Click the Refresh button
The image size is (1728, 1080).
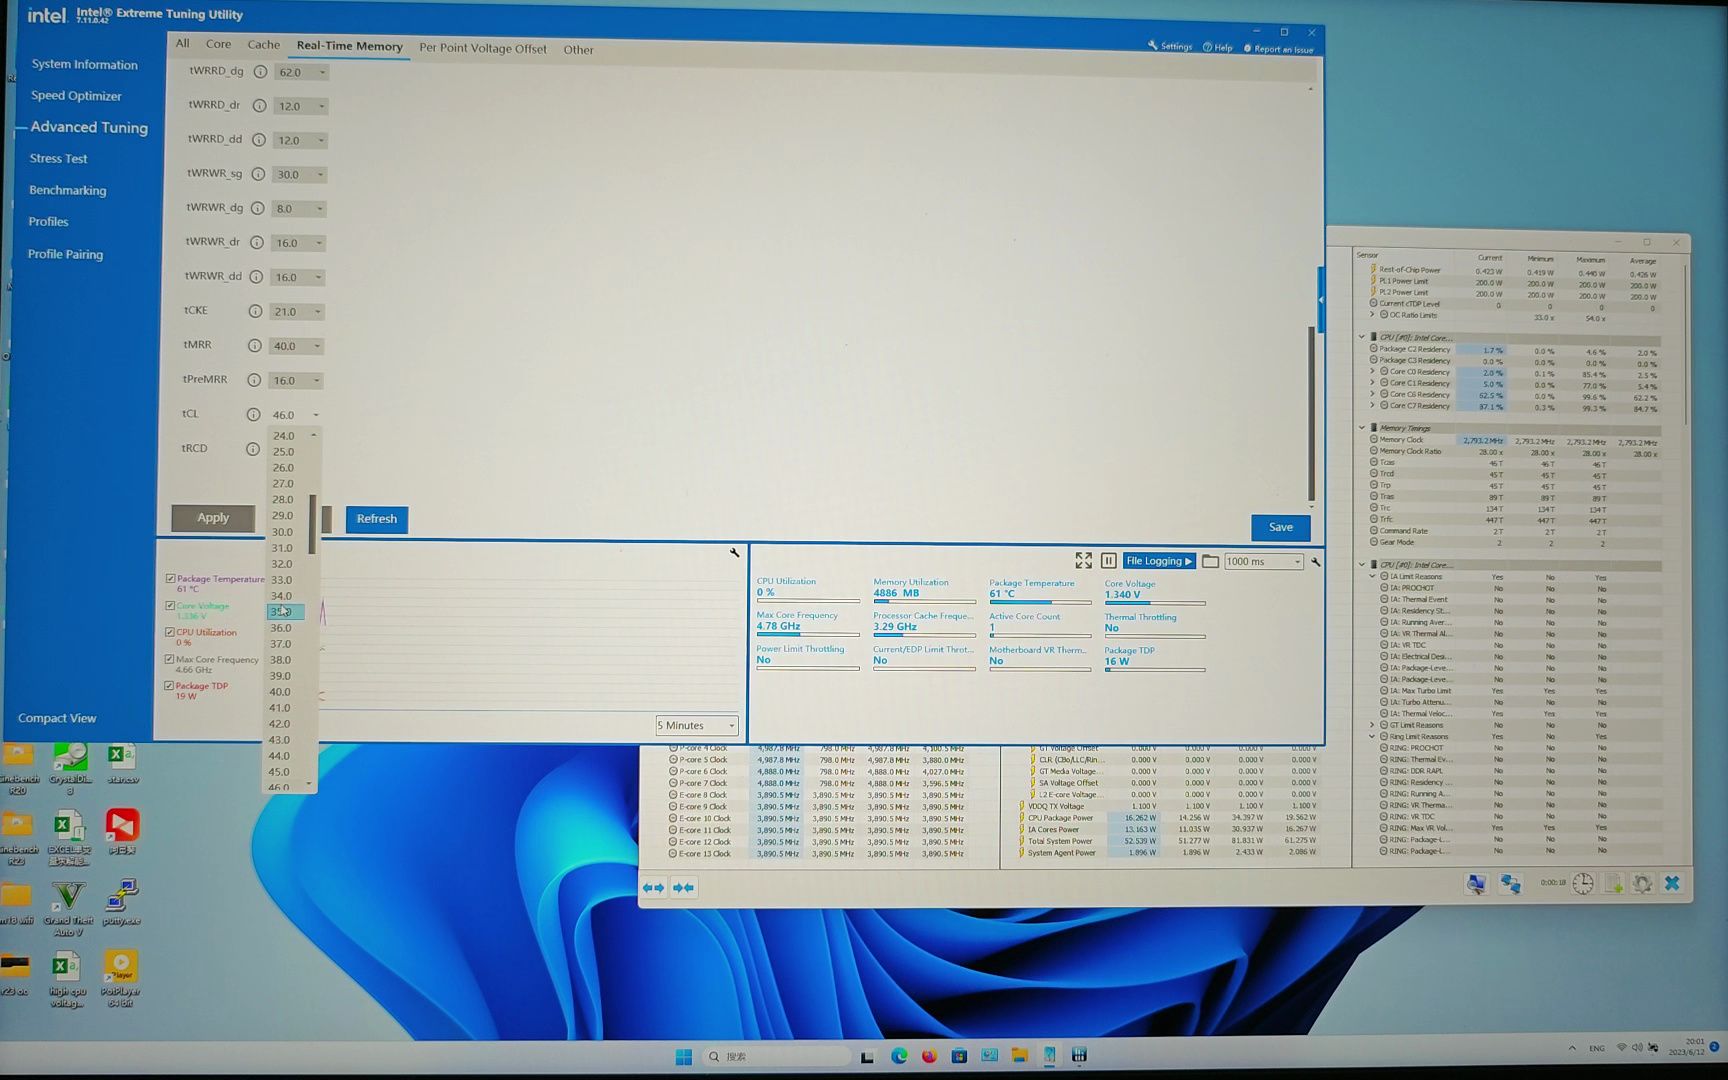point(377,519)
